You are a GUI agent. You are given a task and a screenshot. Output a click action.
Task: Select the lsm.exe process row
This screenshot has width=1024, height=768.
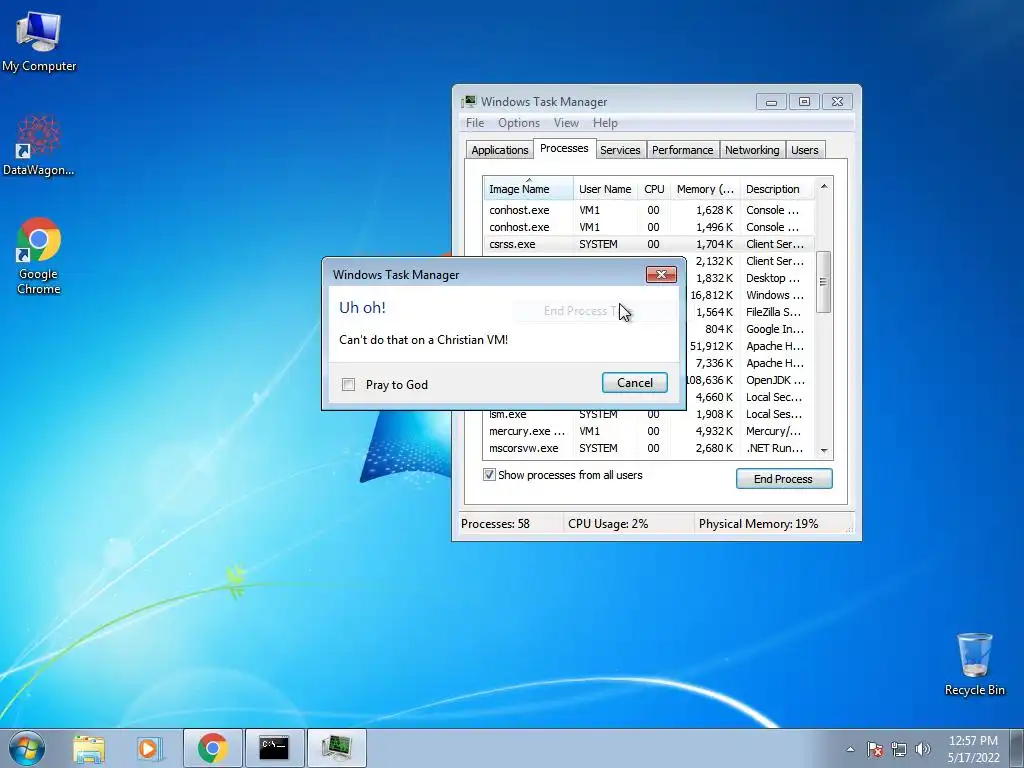(648, 414)
